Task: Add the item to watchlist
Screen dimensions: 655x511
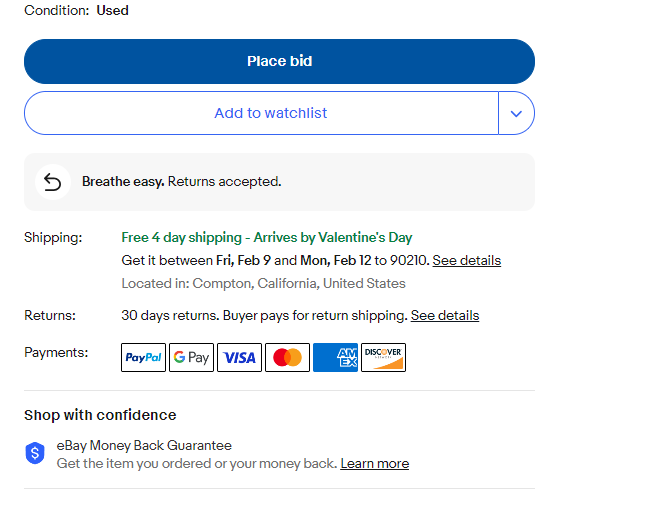Action: [x=270, y=113]
